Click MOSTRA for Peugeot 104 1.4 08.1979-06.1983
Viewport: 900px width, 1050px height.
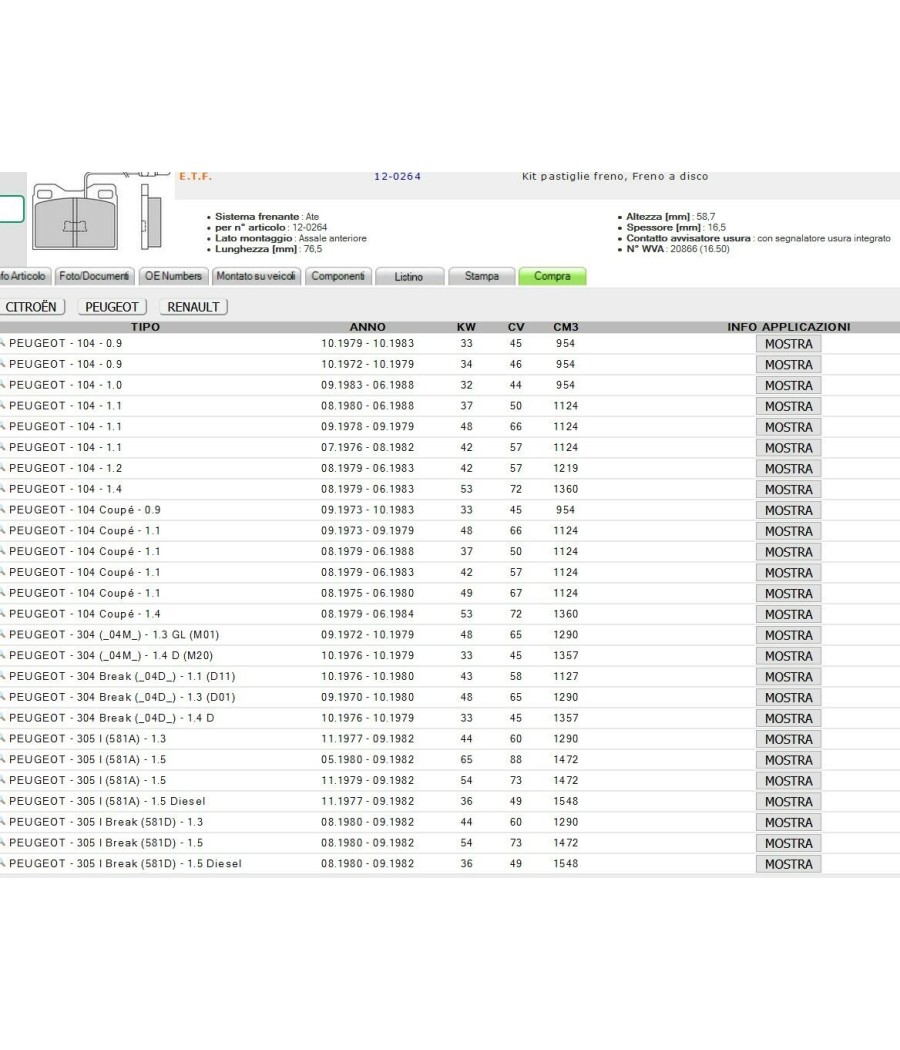(x=789, y=489)
